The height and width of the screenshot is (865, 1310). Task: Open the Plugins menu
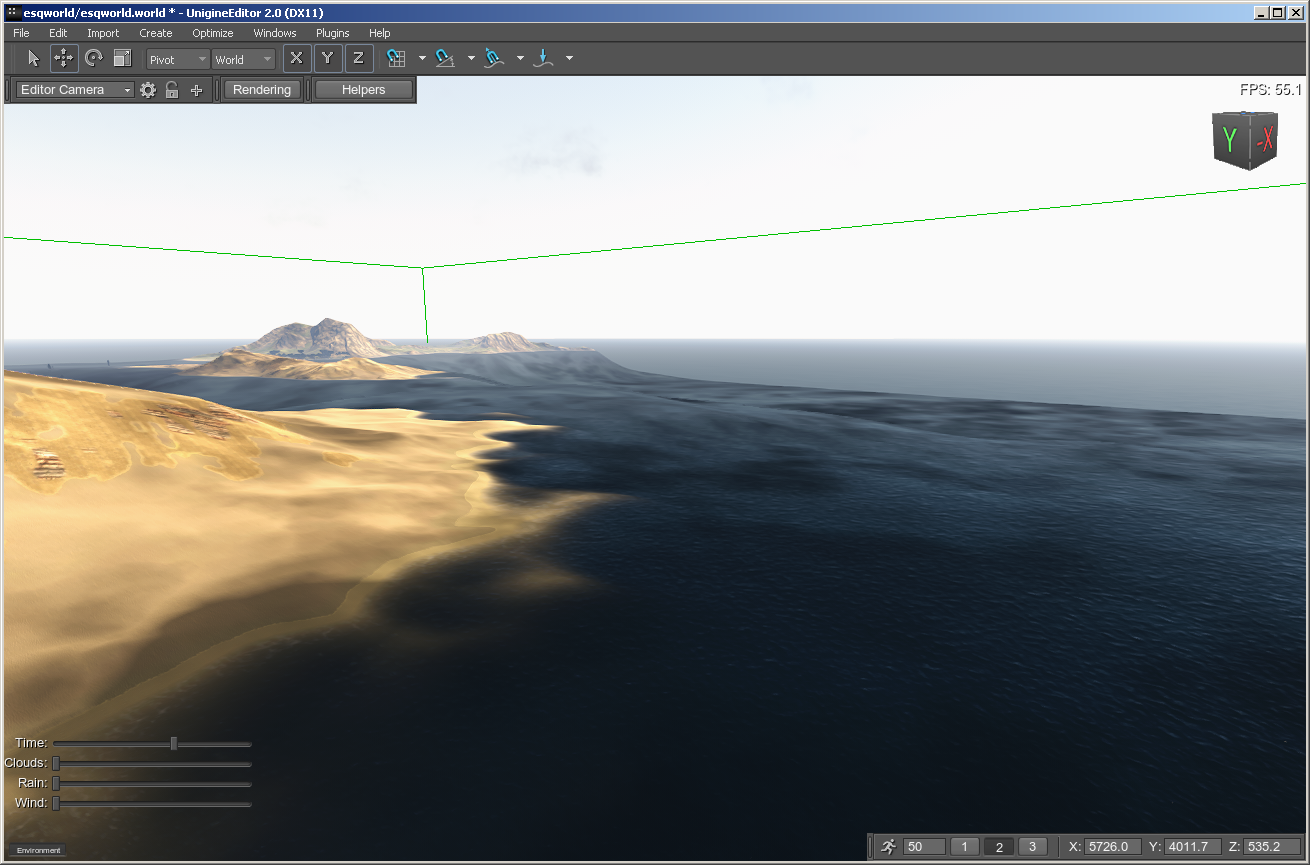(x=332, y=33)
